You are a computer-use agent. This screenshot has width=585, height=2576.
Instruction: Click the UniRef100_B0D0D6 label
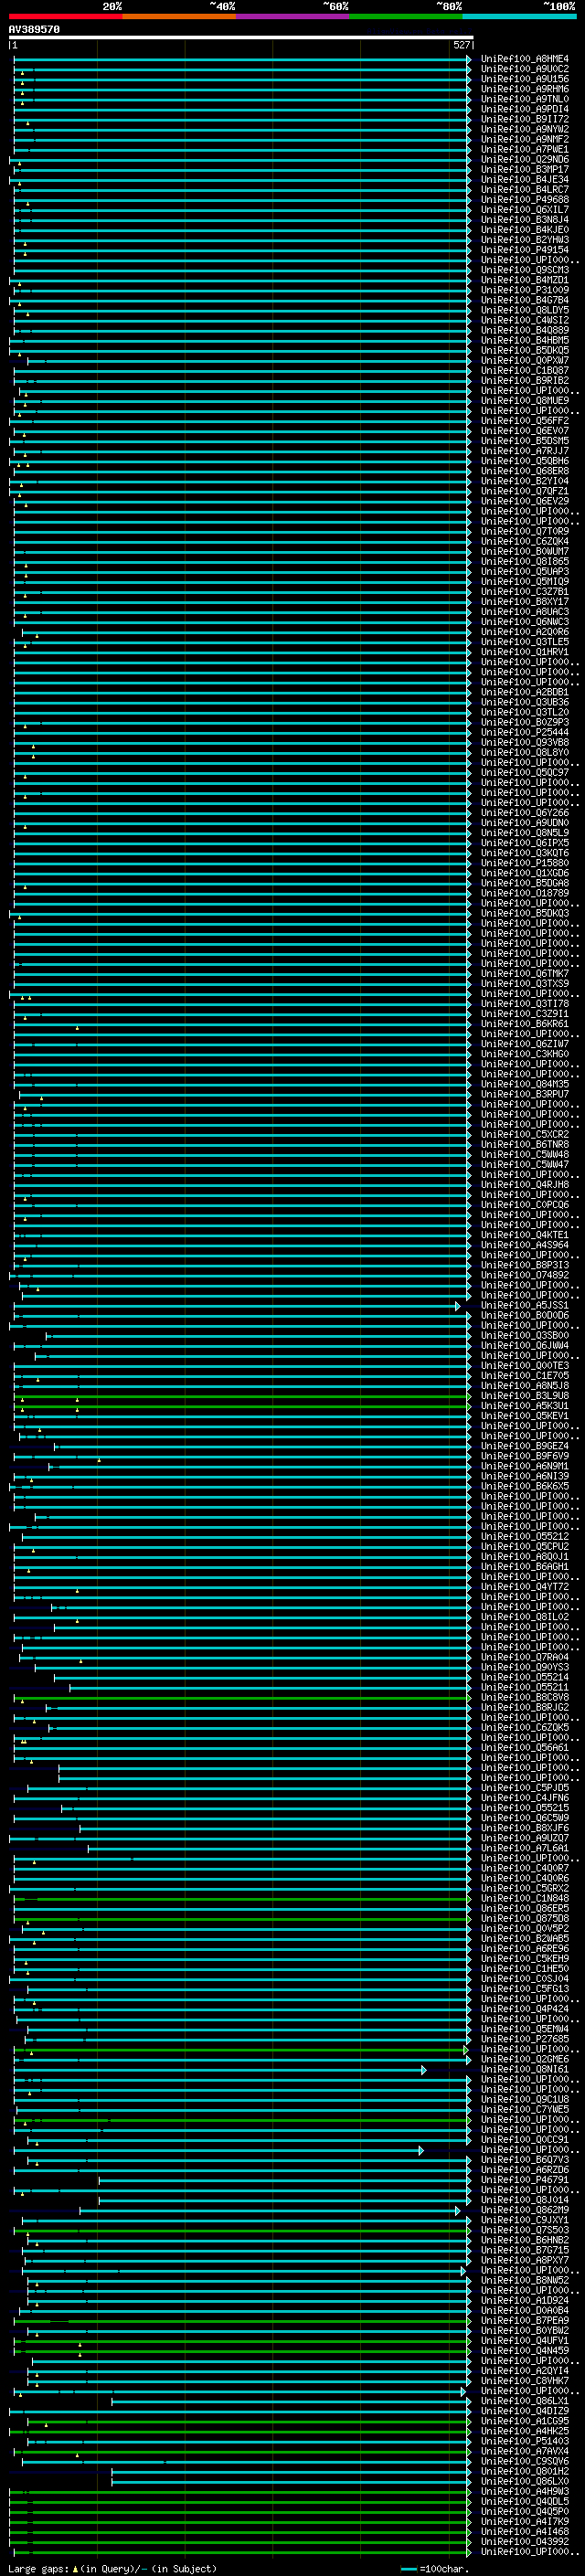point(524,1316)
